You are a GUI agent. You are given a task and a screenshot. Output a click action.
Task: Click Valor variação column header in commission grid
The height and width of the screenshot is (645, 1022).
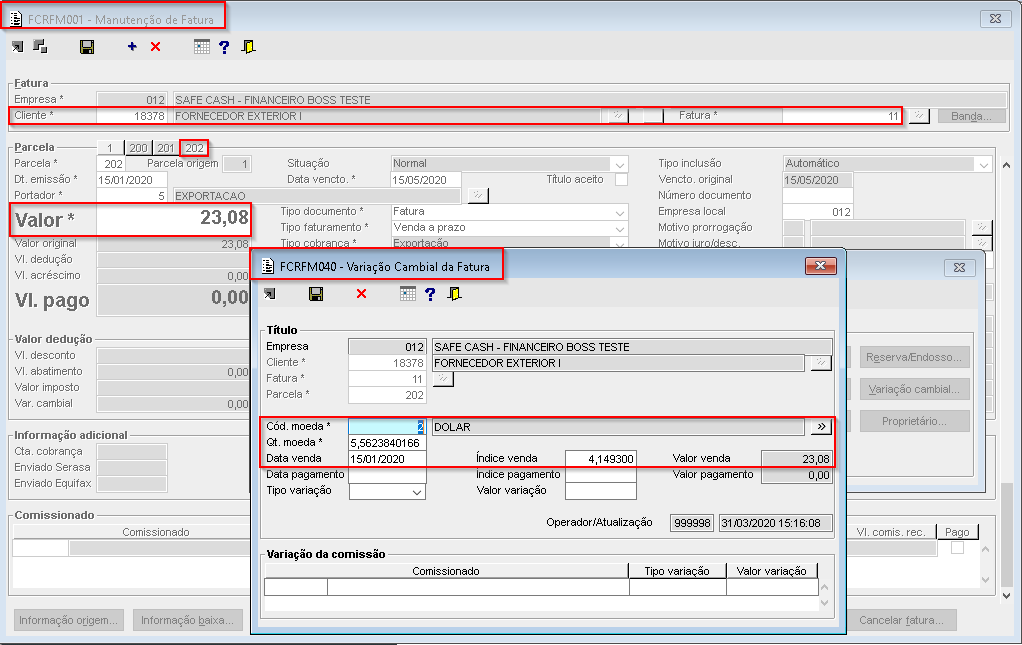(772, 571)
